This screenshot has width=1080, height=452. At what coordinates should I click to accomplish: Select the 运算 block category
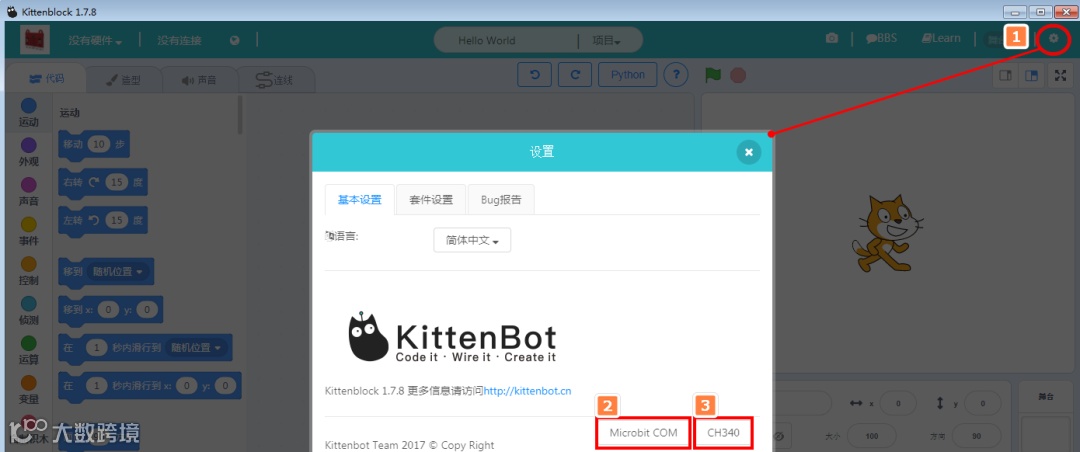click(28, 351)
